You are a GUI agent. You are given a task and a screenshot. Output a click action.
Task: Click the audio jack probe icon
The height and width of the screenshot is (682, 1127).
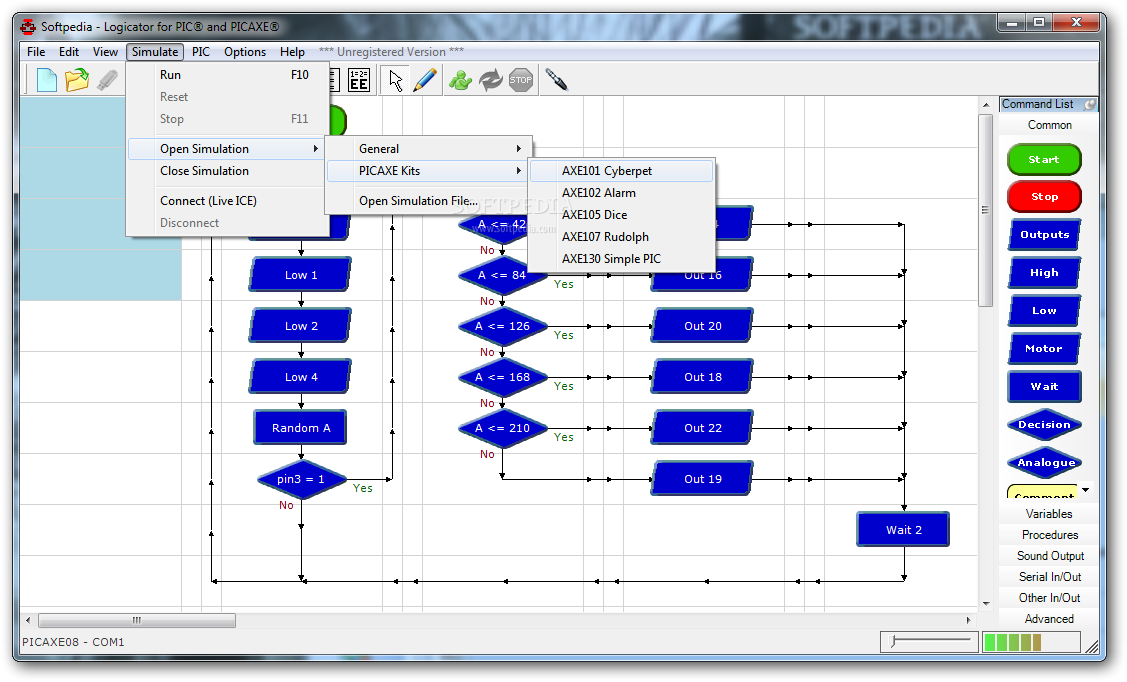click(556, 80)
